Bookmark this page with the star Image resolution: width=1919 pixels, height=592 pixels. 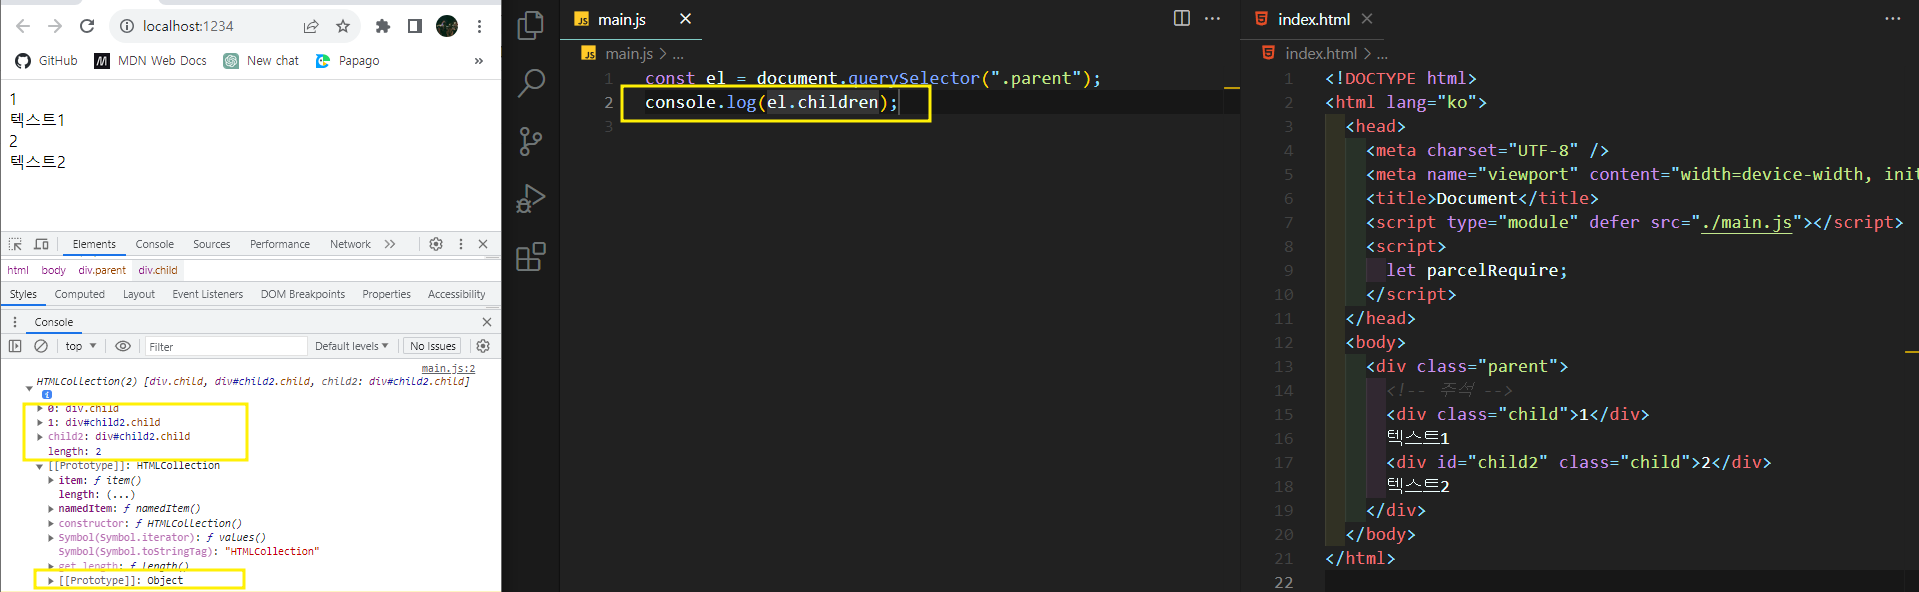point(343,26)
